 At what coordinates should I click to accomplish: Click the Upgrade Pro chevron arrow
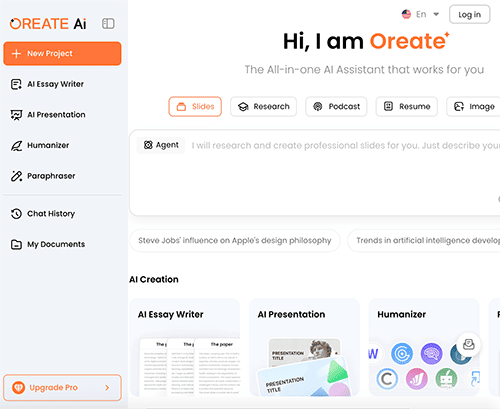[107, 387]
